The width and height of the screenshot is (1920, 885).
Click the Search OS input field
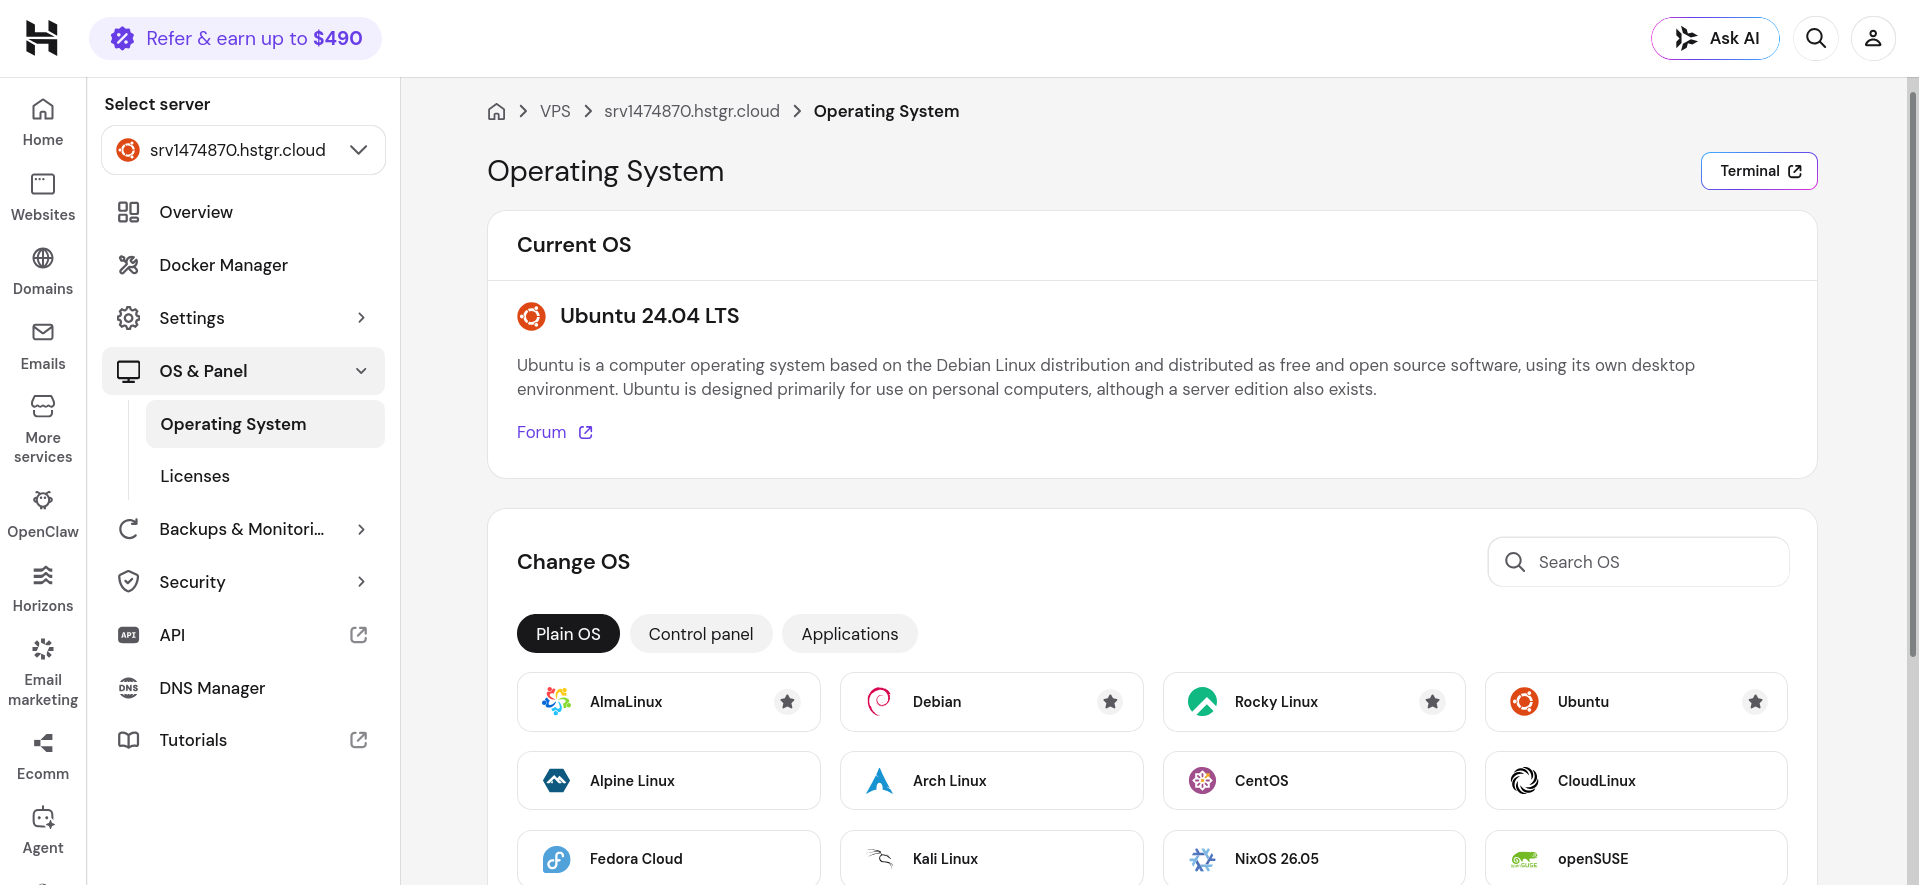click(x=1638, y=562)
